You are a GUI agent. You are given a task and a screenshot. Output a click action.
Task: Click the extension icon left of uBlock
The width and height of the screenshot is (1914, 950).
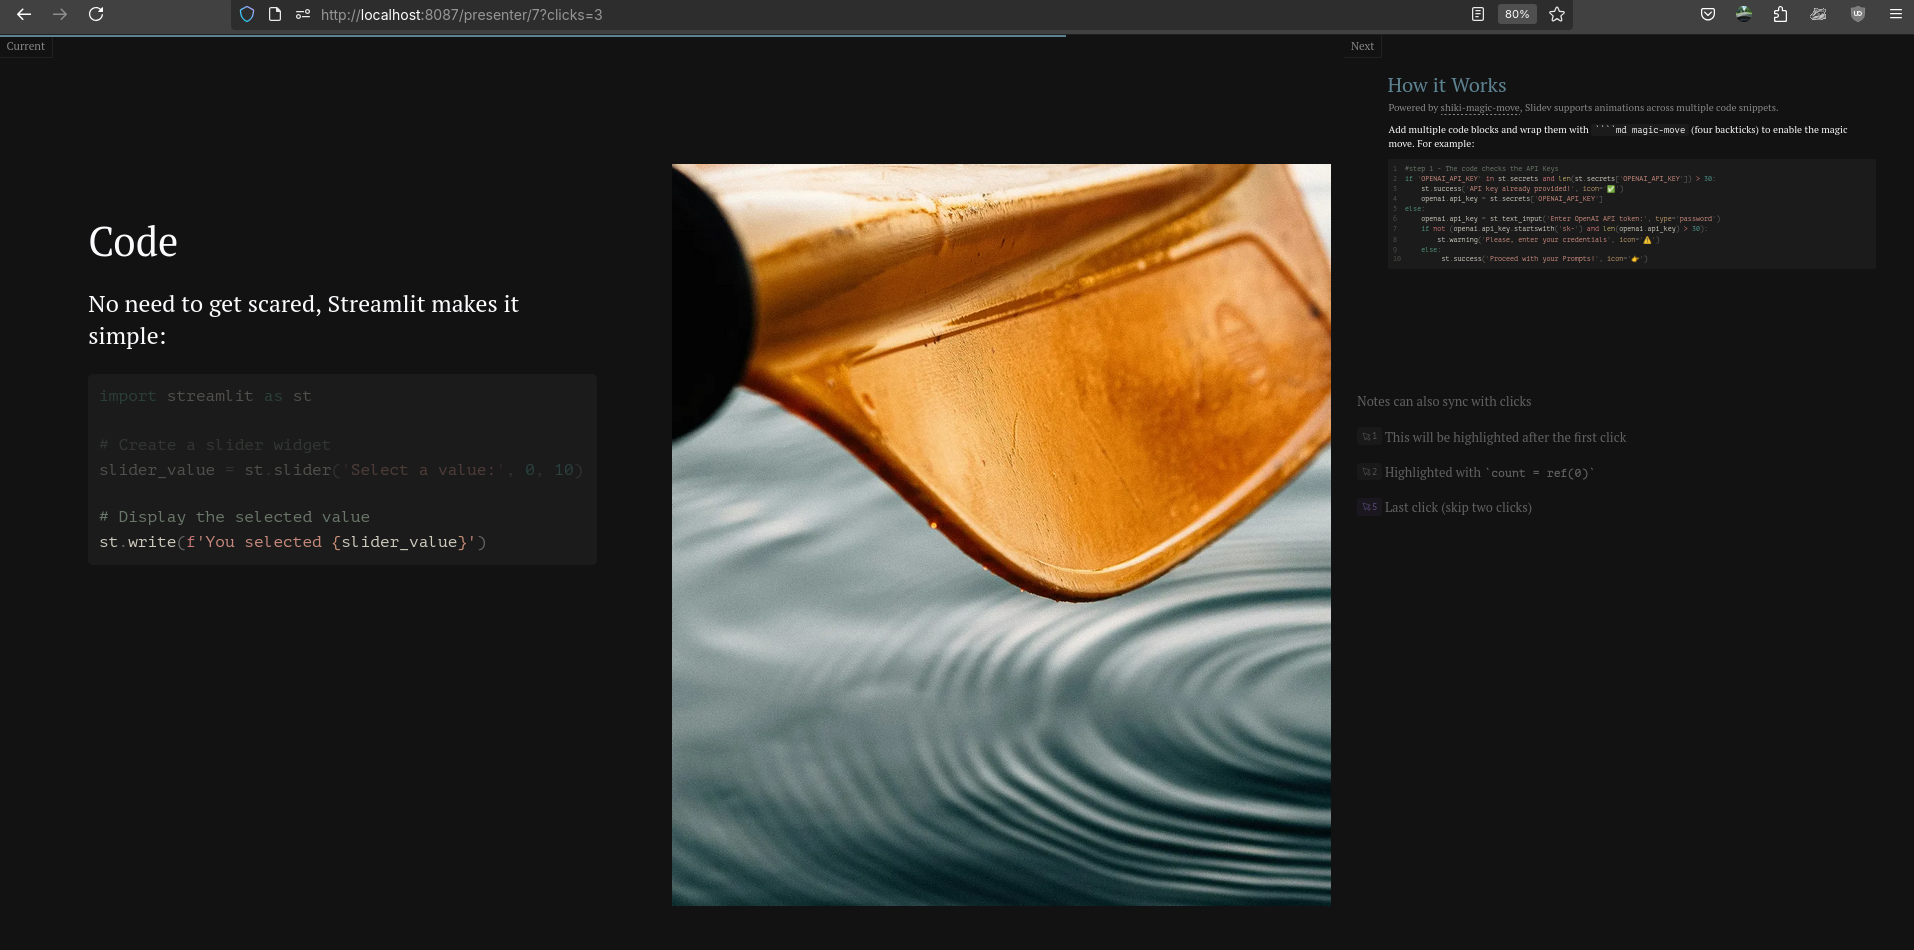[1819, 14]
